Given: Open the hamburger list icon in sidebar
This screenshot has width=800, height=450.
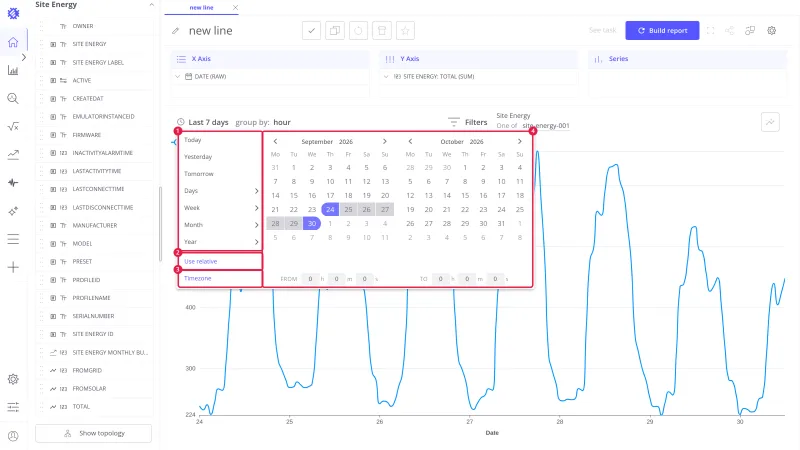Looking at the screenshot, I should pos(13,239).
